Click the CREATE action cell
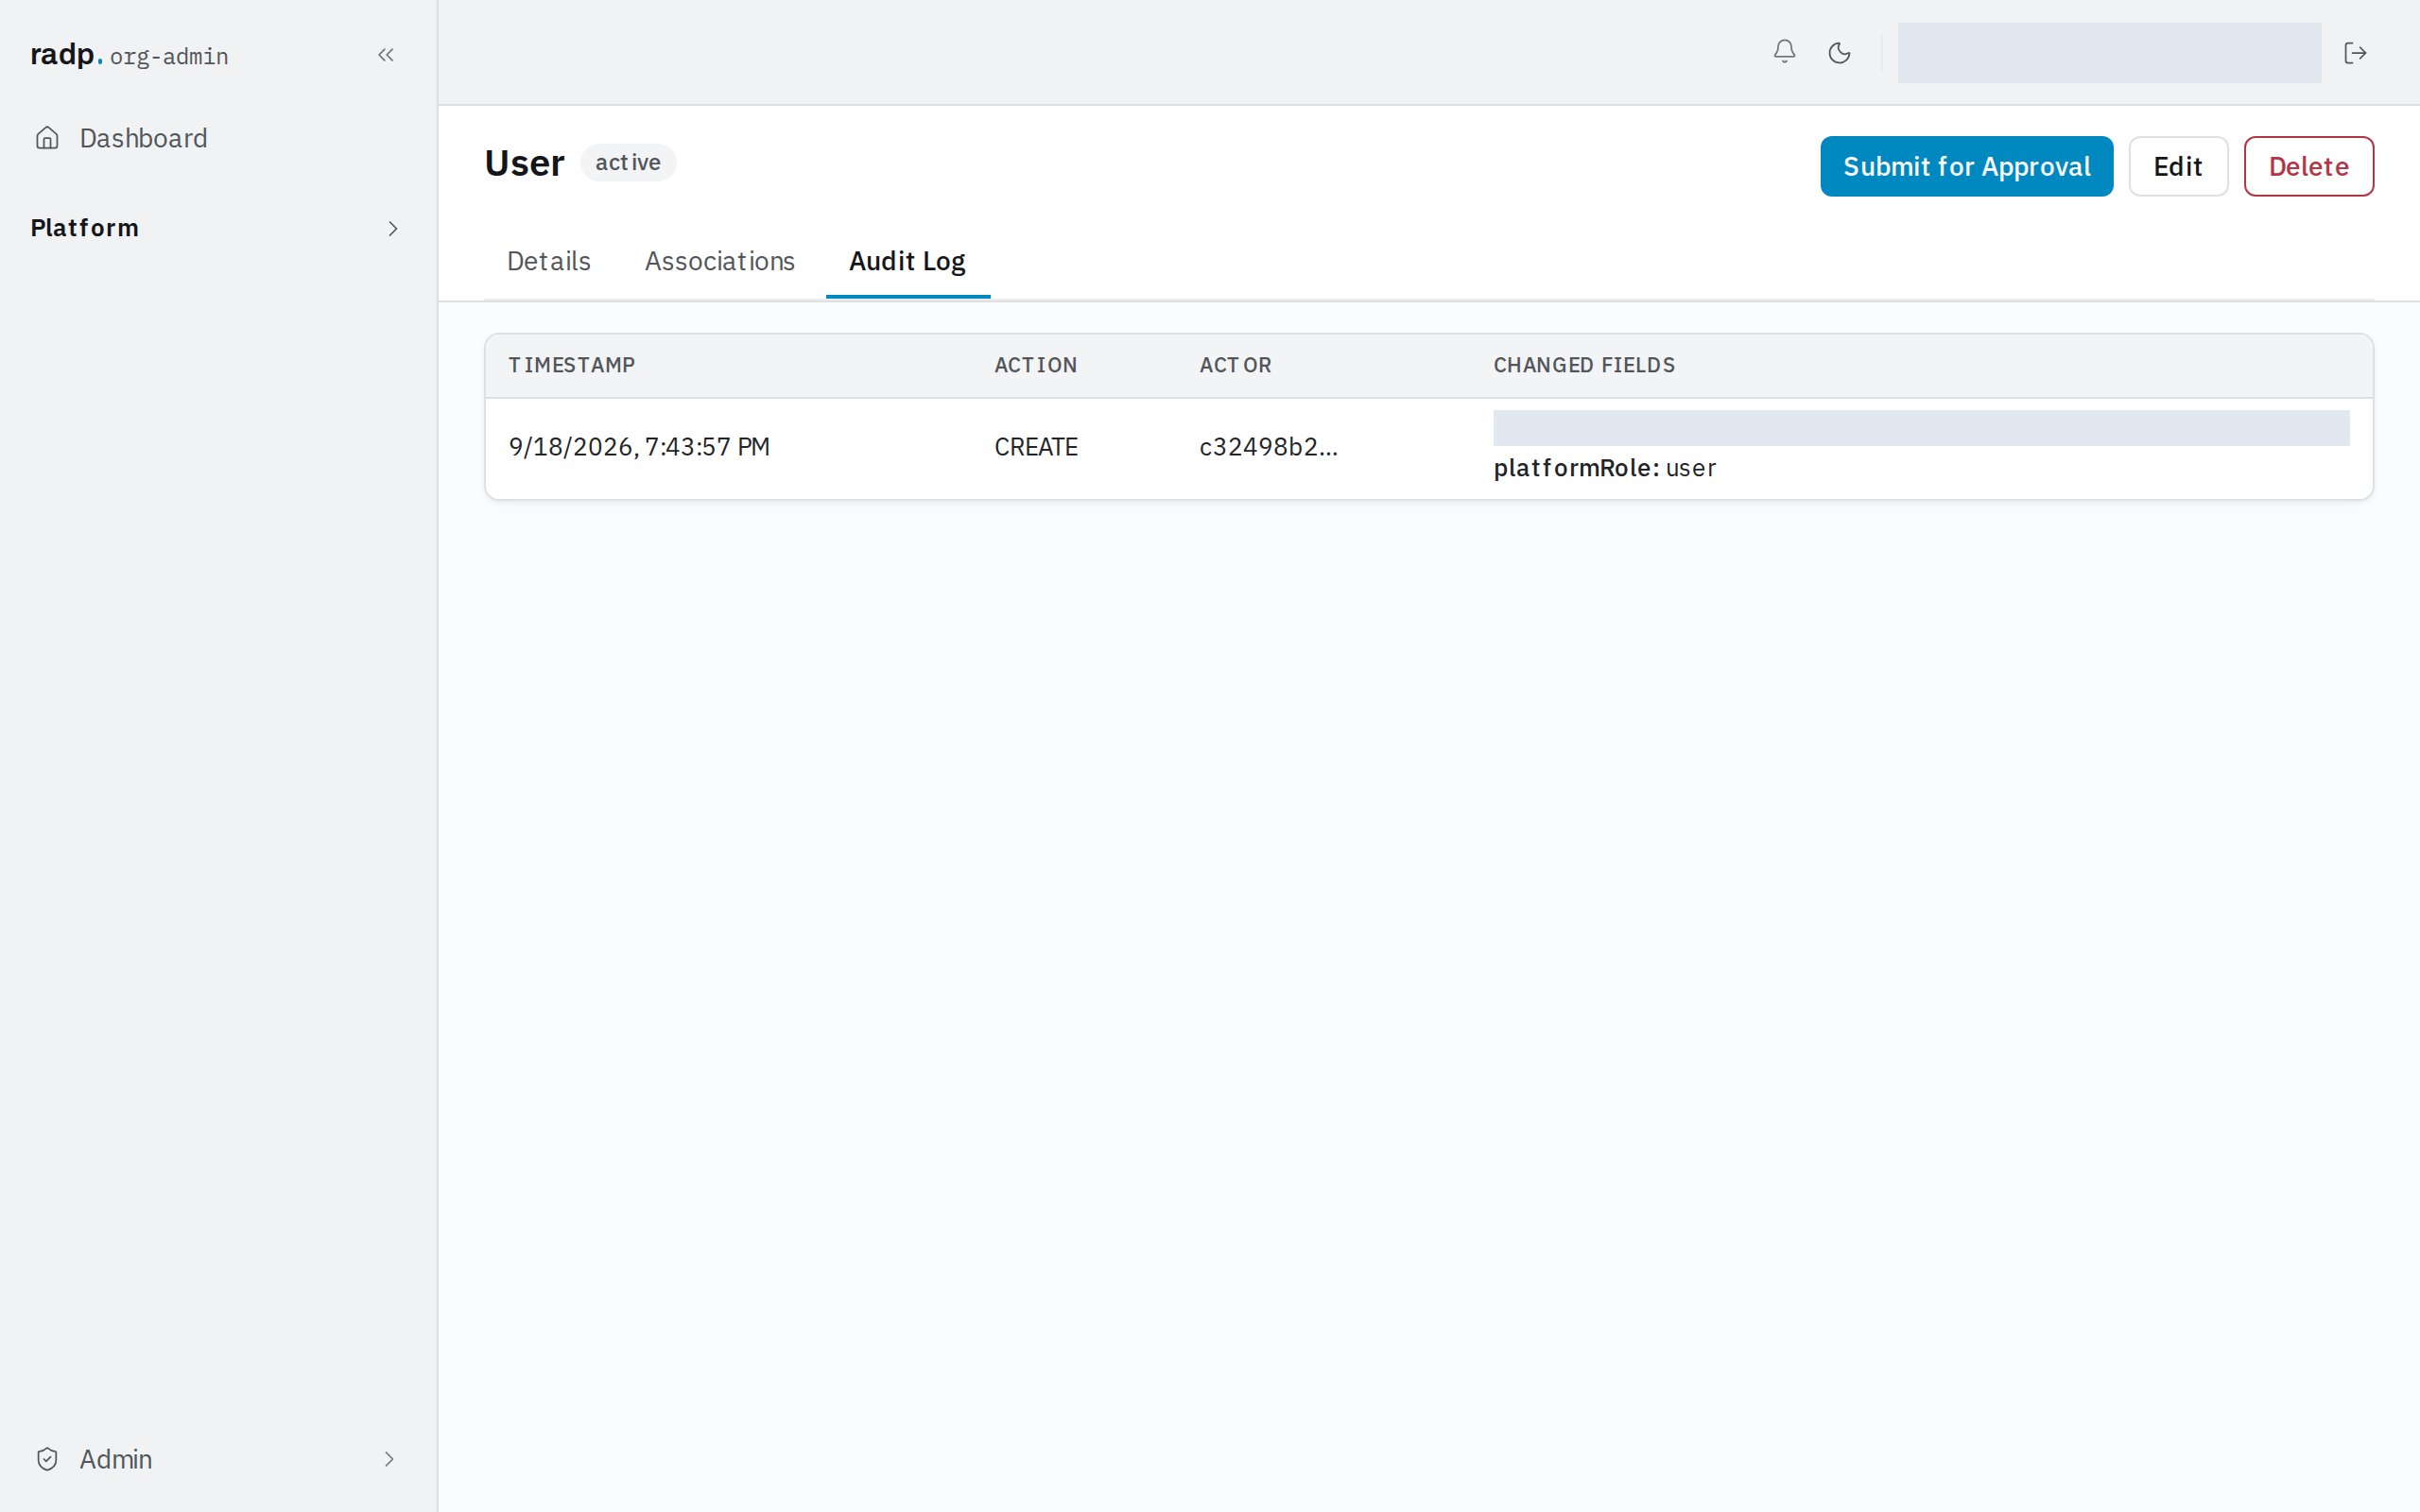Screen dimensions: 2420x1512 [1036, 447]
